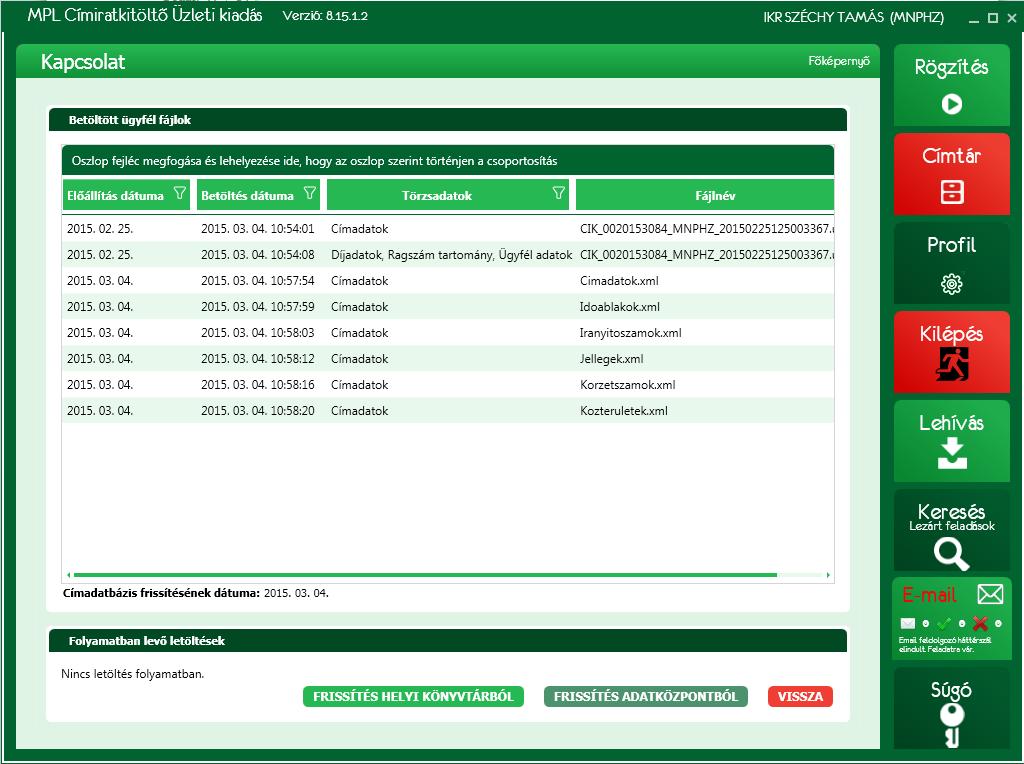
Task: Select the Idoablakok.xml file row
Action: tap(448, 307)
